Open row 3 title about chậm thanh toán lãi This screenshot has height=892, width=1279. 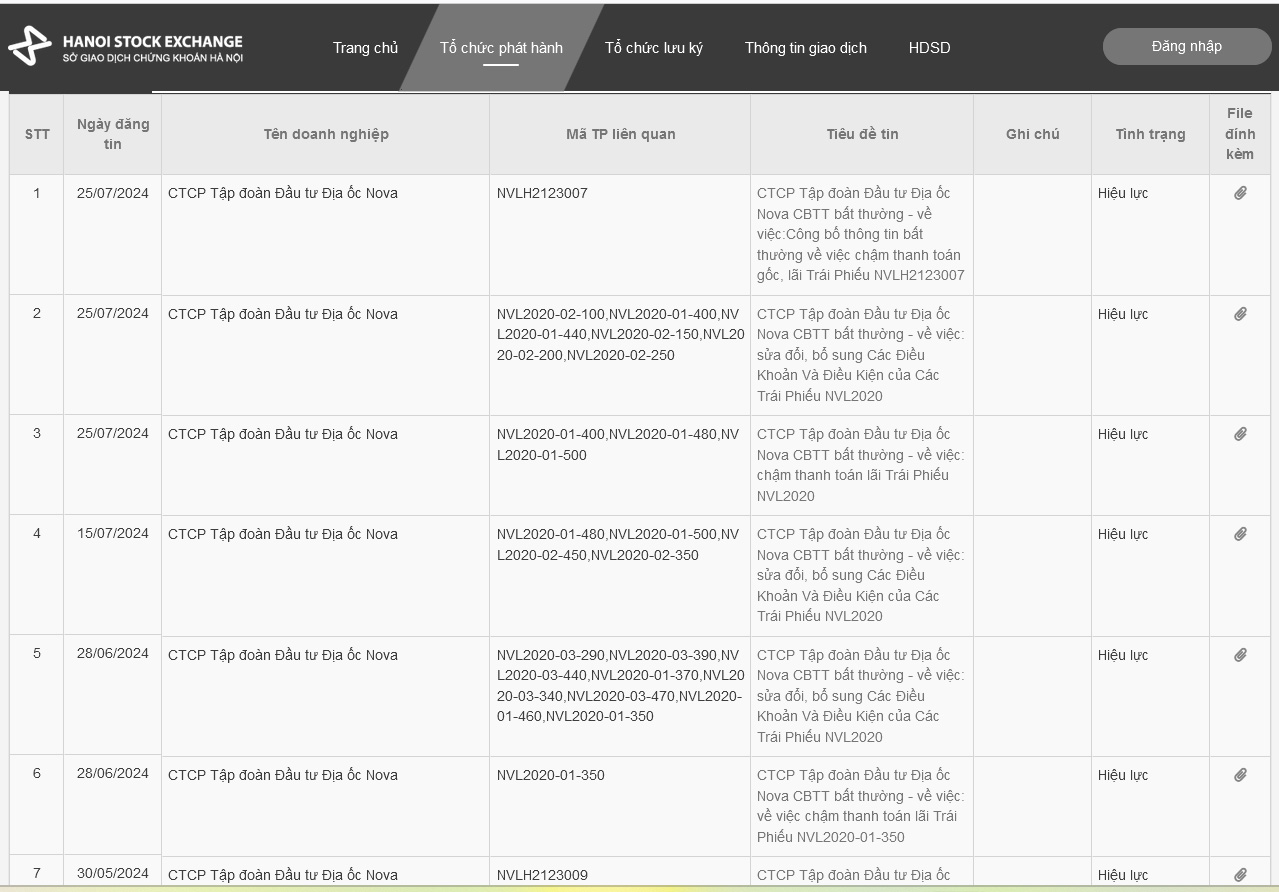click(860, 465)
